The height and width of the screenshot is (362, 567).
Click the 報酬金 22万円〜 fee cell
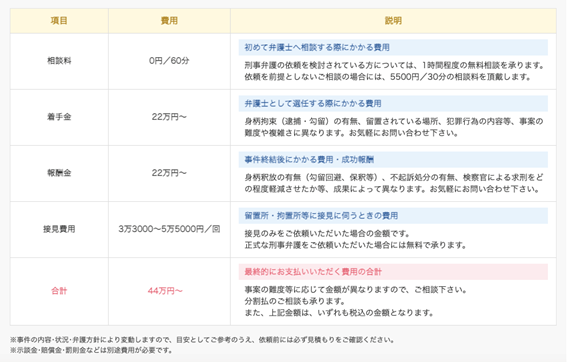(x=169, y=173)
